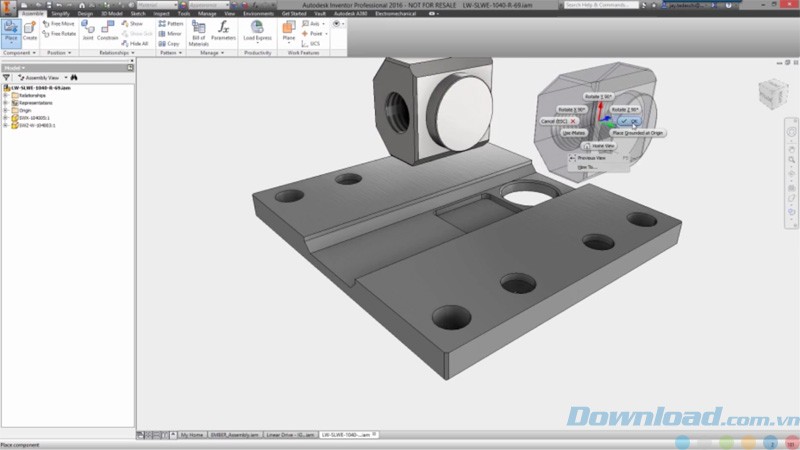The width and height of the screenshot is (800, 450).
Task: Expand the Relationships tree node
Action: pos(5,95)
